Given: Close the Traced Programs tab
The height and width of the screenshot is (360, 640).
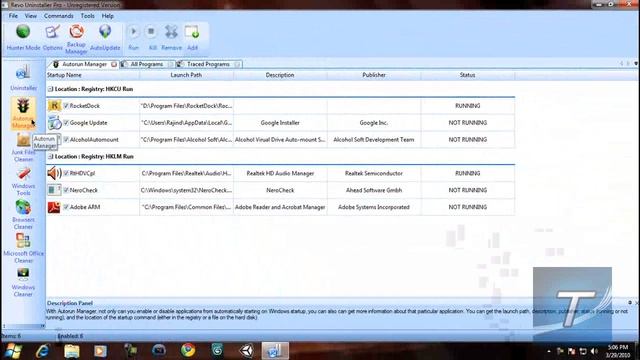Looking at the screenshot, I should click(238, 64).
